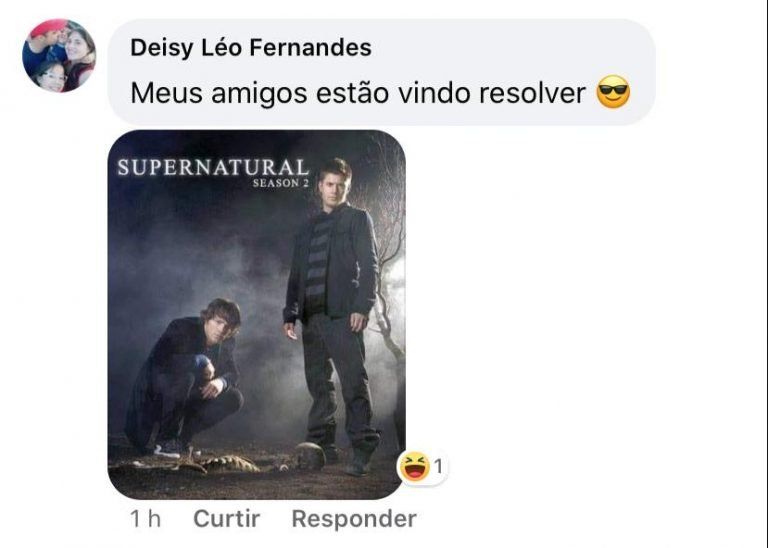
Task: Click the sunglasses emoji in comment
Action: tap(613, 92)
